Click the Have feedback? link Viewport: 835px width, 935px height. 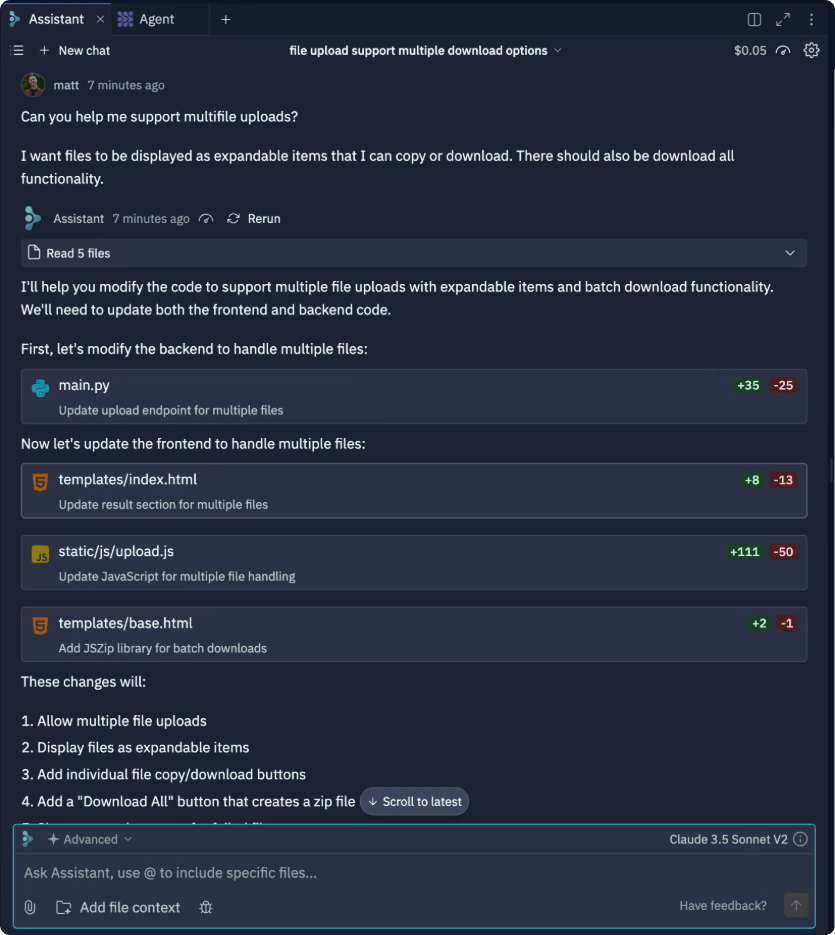(x=723, y=905)
